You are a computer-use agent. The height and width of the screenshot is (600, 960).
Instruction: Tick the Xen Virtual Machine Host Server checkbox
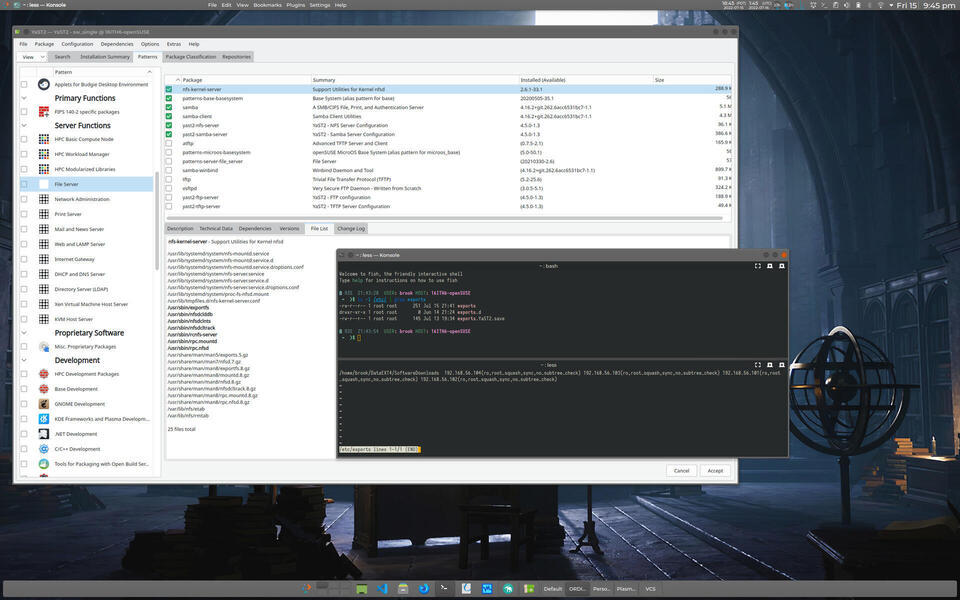tap(24, 304)
